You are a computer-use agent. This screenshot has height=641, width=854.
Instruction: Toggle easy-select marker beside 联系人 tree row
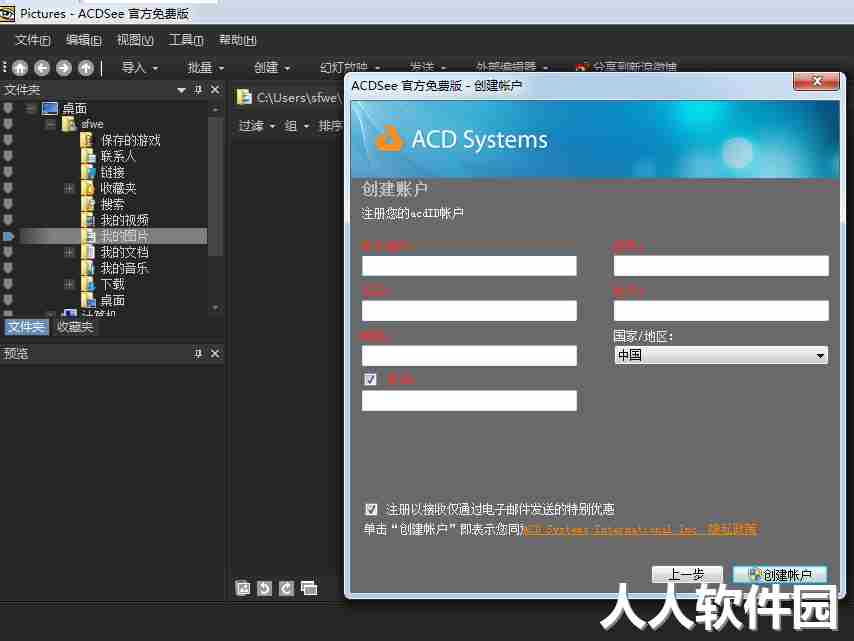(x=8, y=156)
